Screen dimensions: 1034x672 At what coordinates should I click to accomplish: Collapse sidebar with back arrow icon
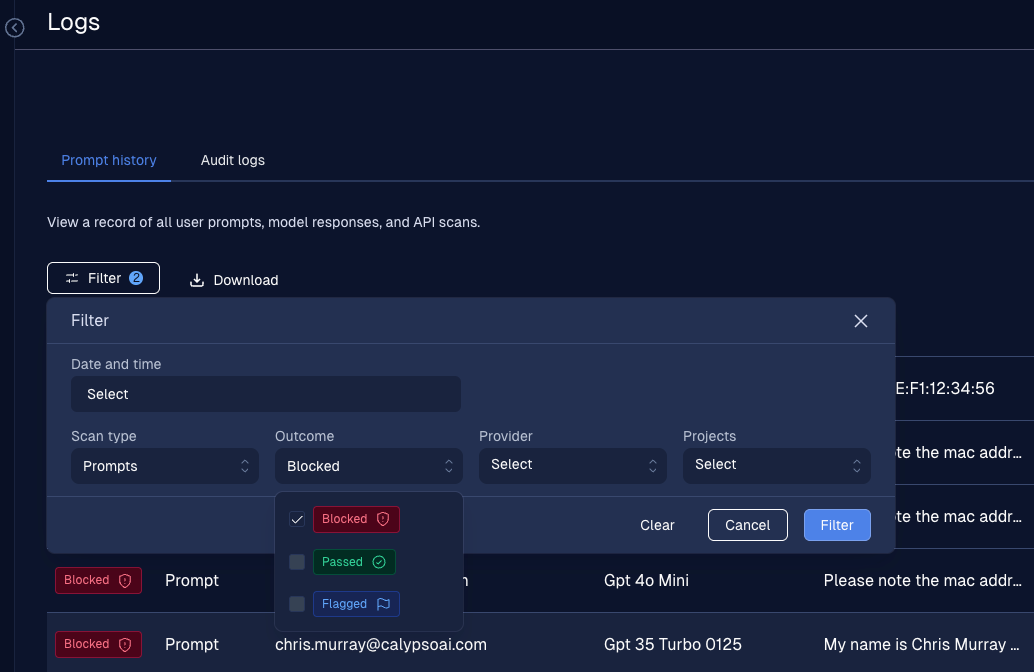[15, 28]
